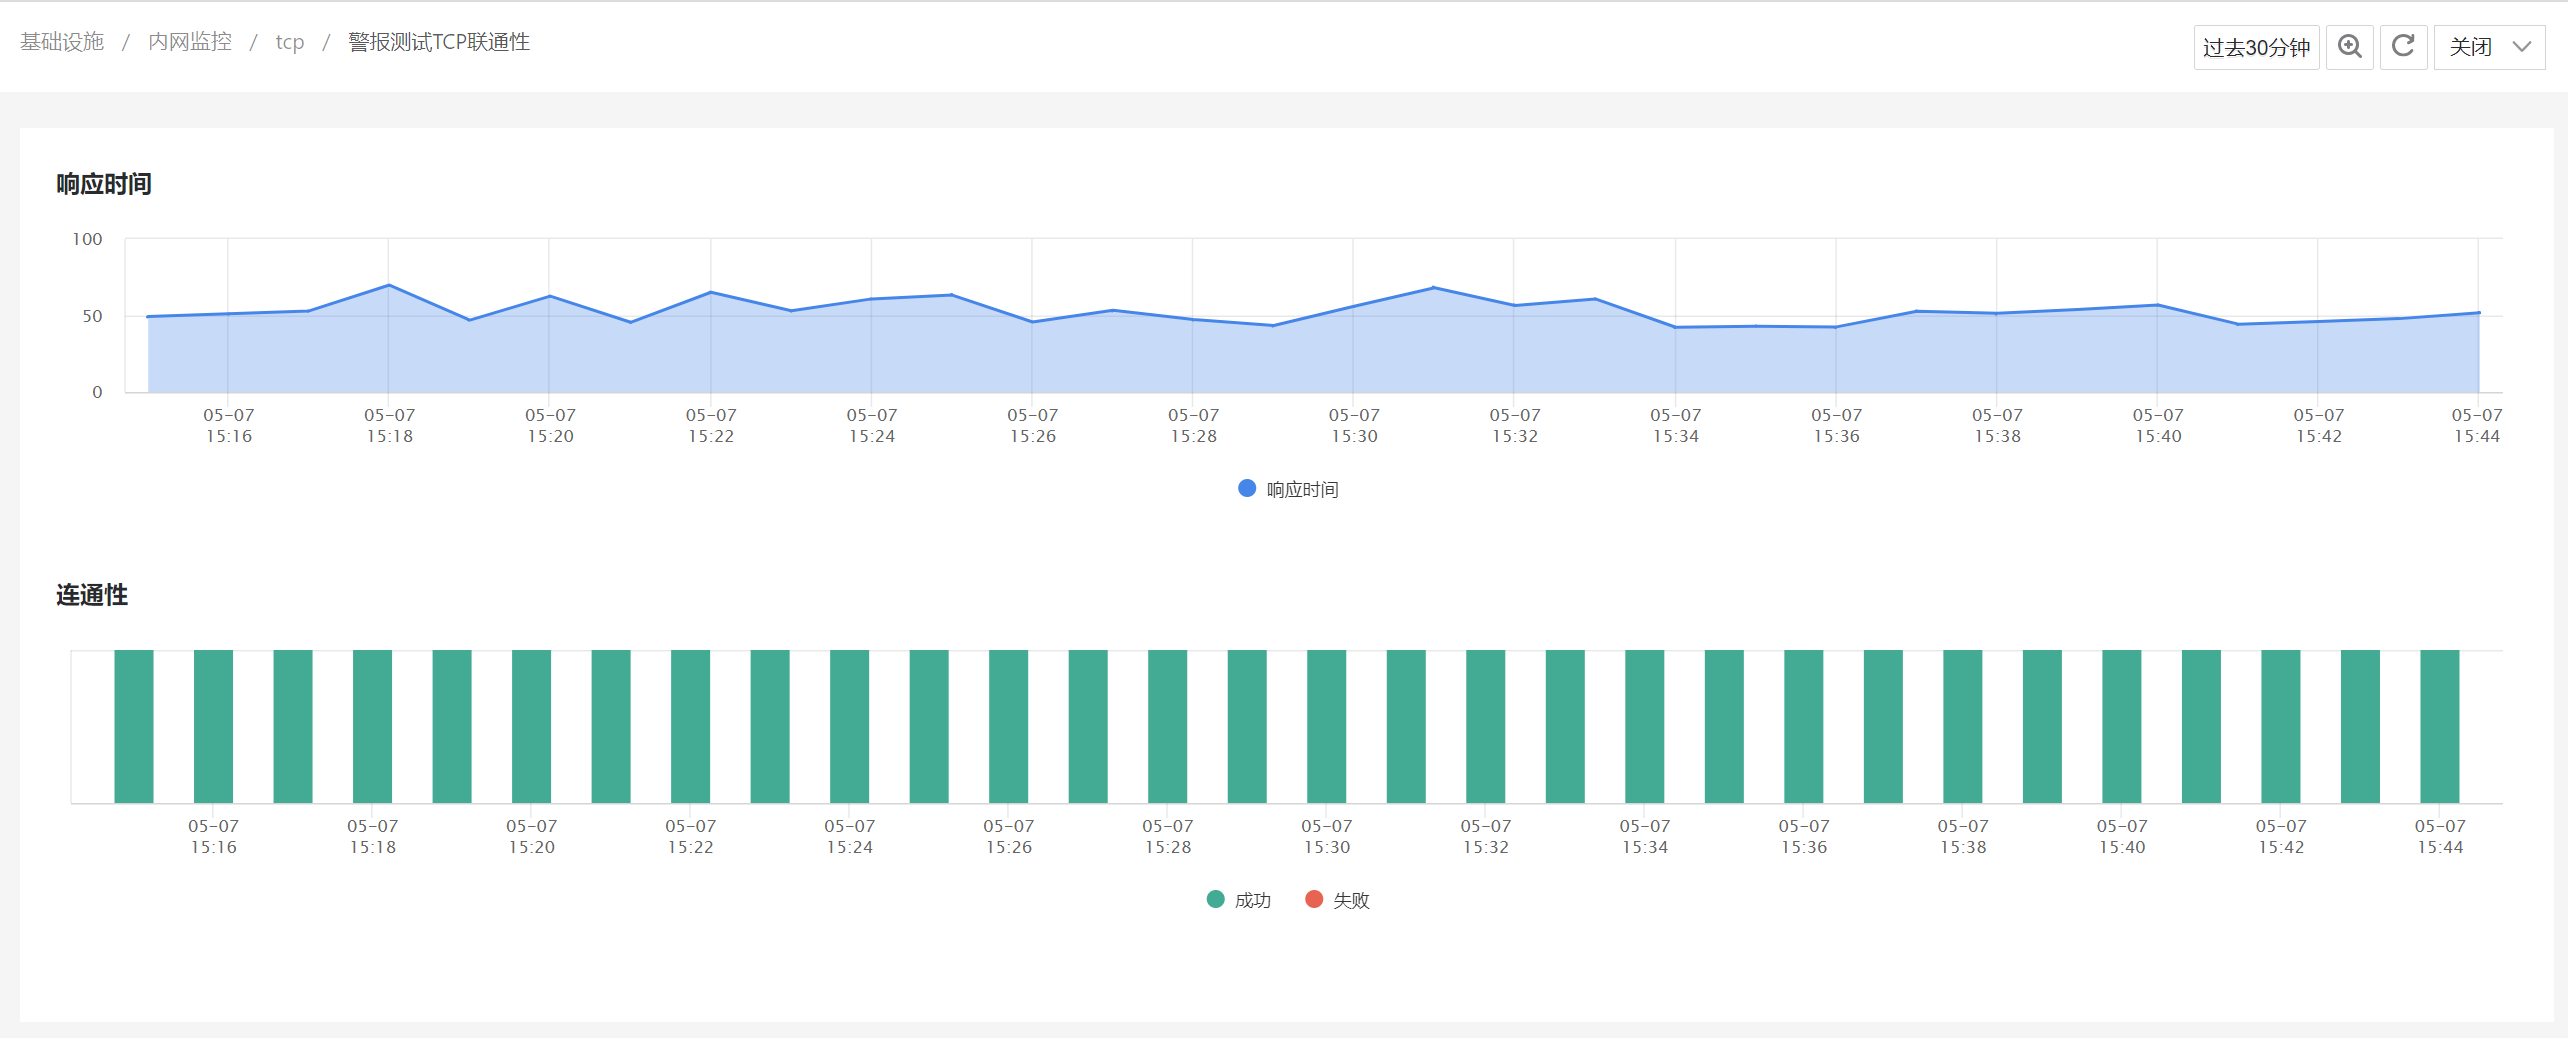
Task: Open the 关闭 auto-refresh dropdown
Action: tap(2489, 47)
